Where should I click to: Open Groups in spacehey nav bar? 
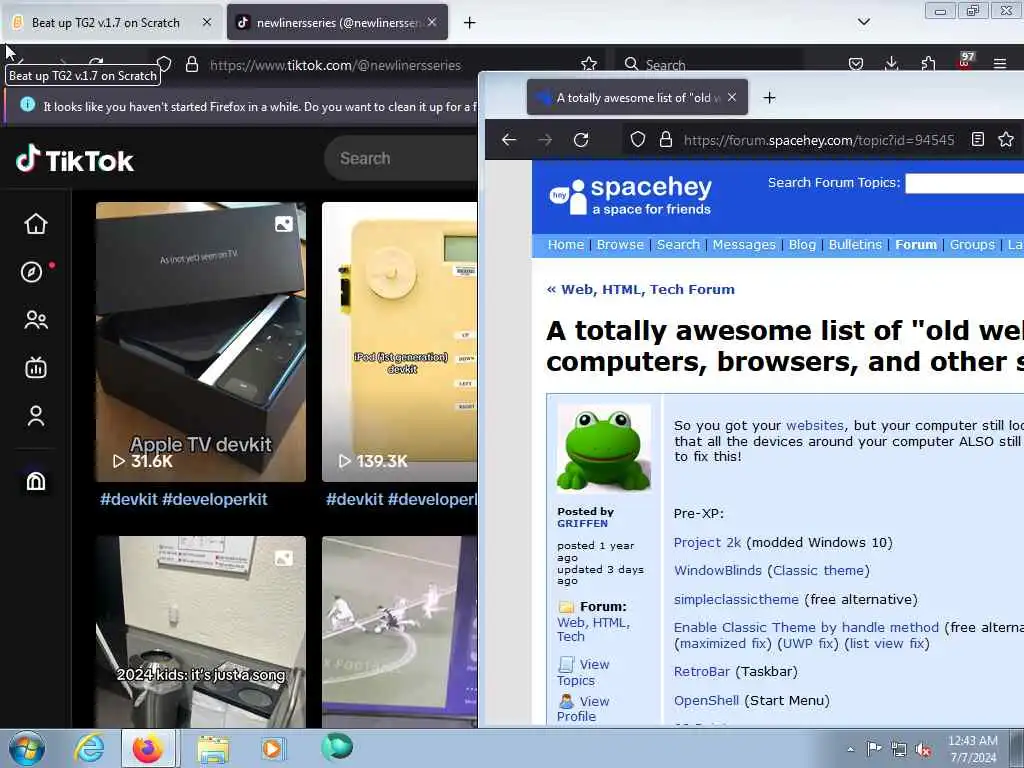coord(972,244)
